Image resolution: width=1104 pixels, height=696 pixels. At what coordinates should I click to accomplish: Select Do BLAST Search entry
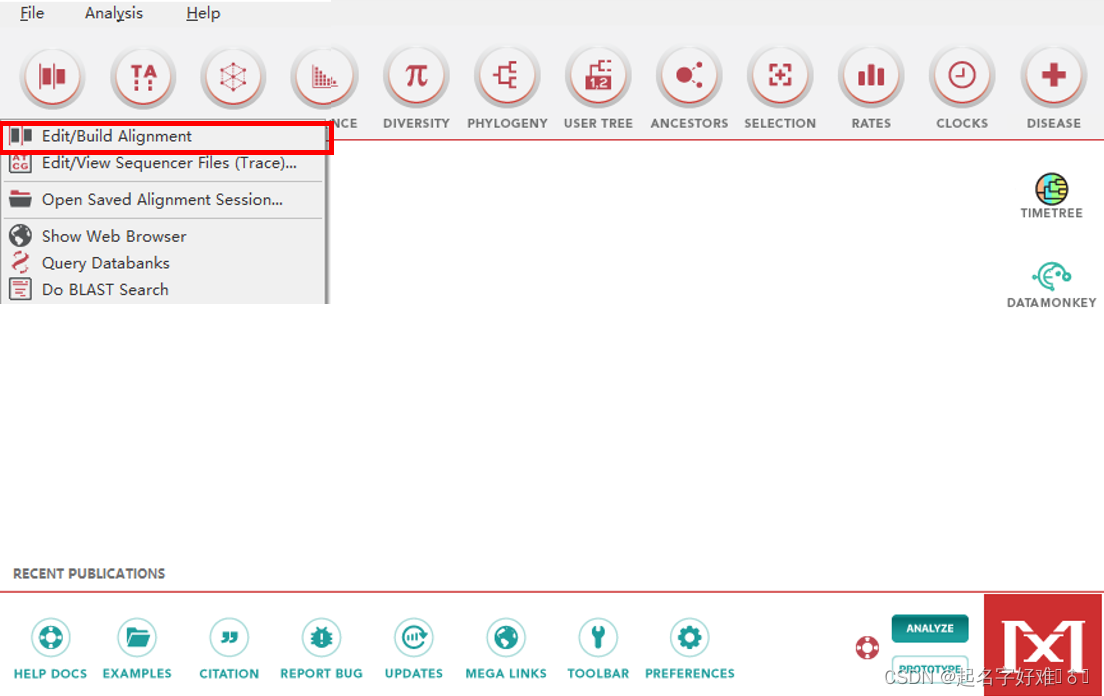click(163, 290)
